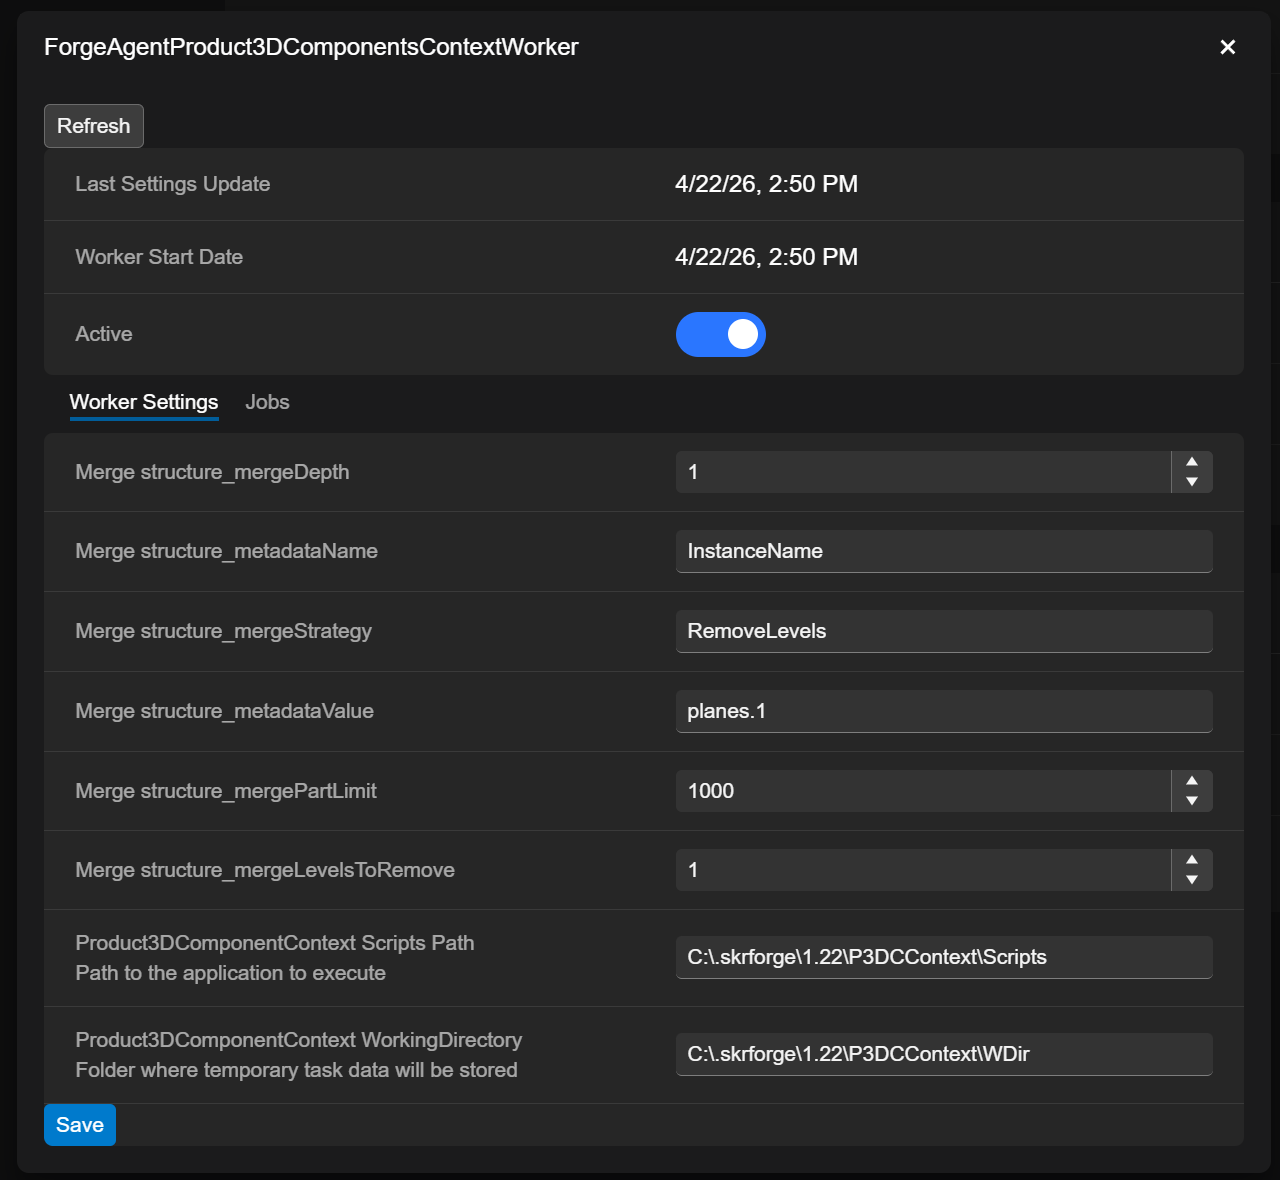Click the metadataName field containing InstanceName
The image size is (1280, 1180).
943,551
